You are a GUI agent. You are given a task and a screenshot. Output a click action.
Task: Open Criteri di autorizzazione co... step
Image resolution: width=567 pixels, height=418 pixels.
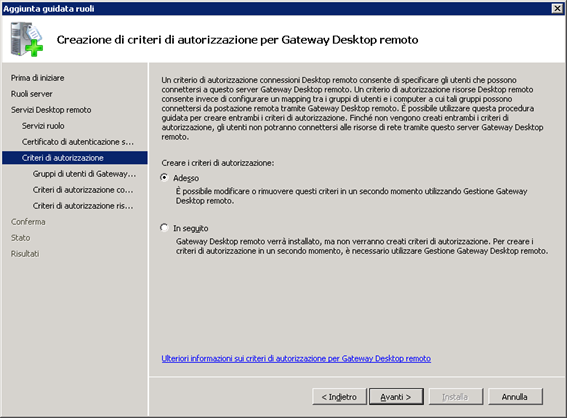pos(83,189)
